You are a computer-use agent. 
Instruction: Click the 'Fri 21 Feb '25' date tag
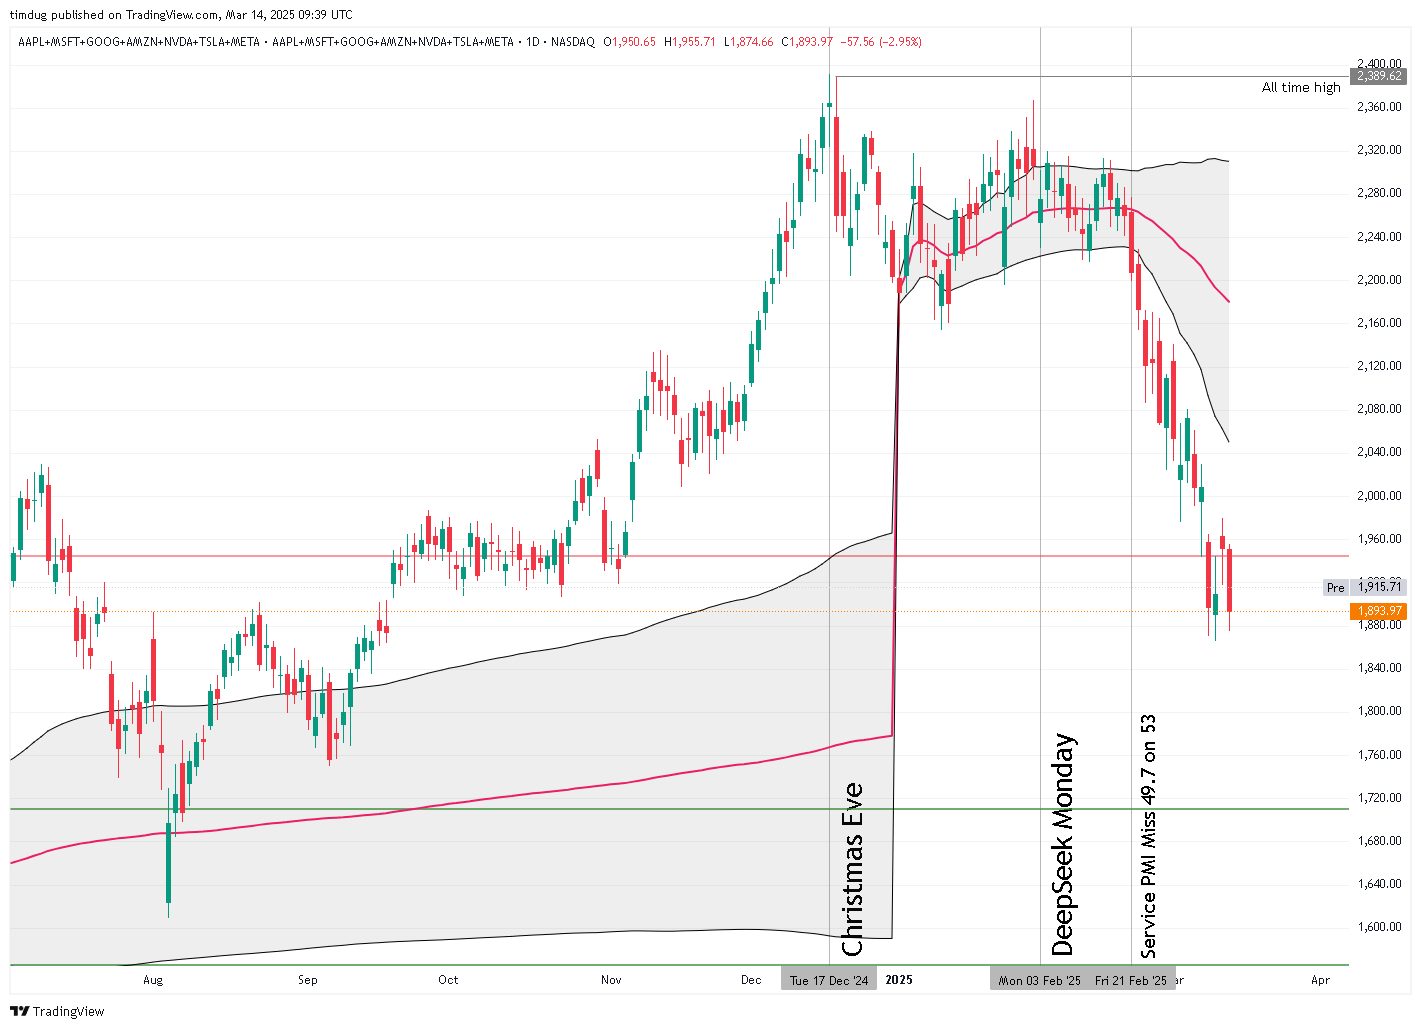(1131, 980)
